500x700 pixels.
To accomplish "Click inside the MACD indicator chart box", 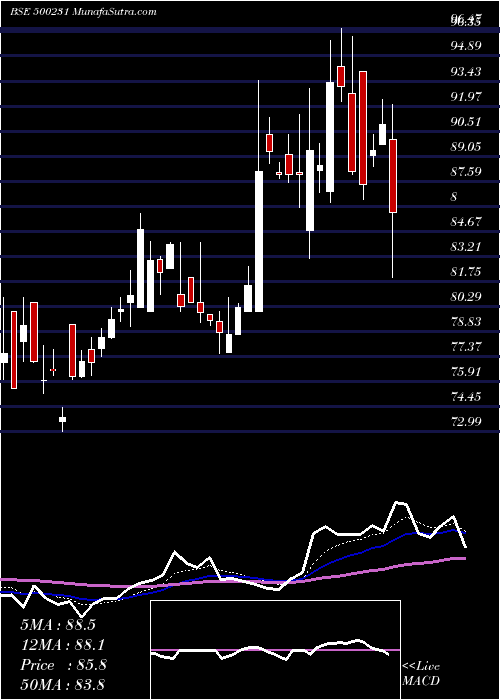I will 275,650.
